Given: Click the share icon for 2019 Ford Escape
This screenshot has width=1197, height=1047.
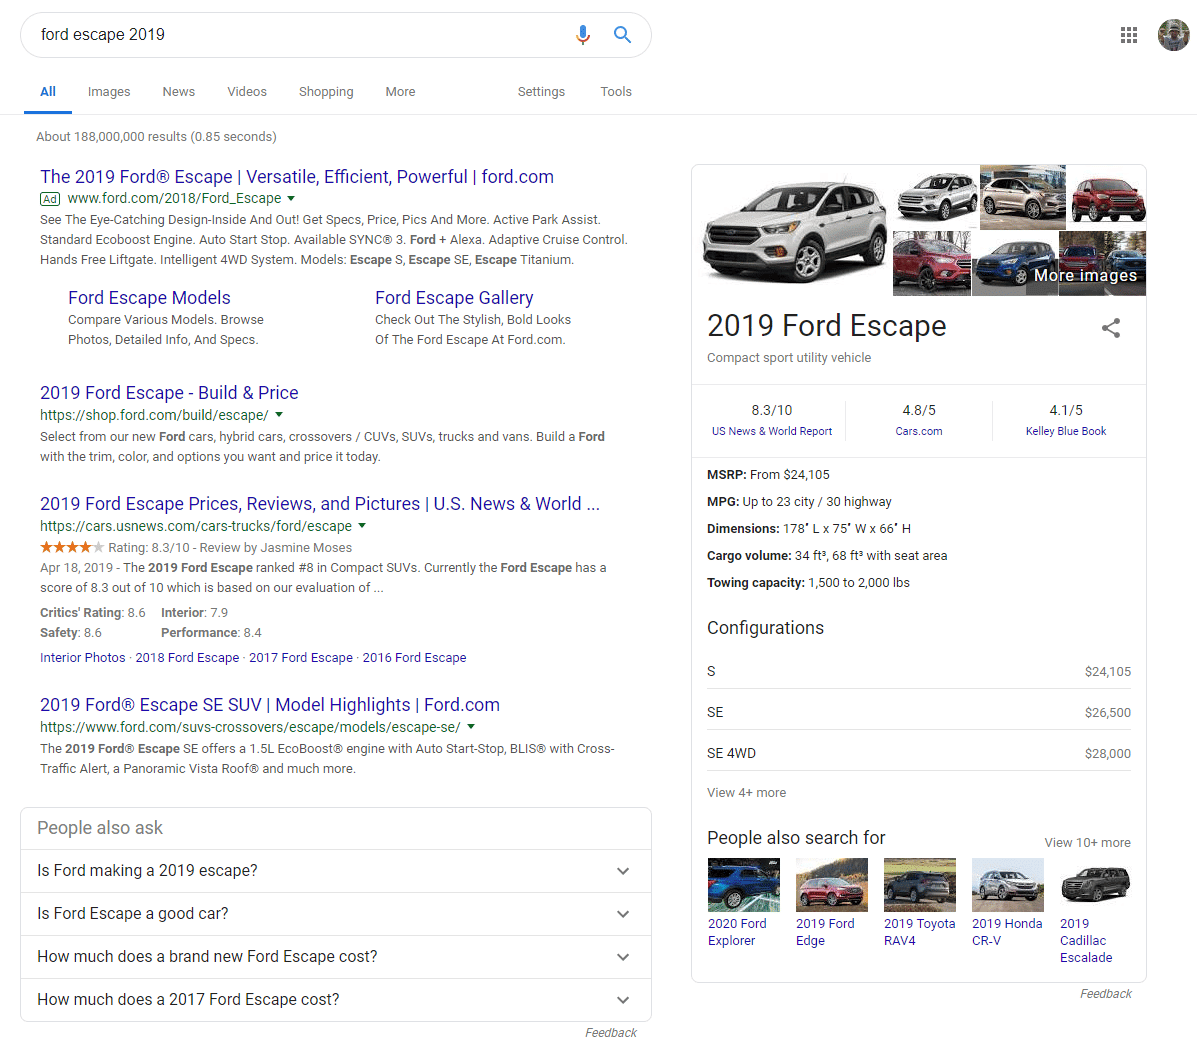Looking at the screenshot, I should pos(1111,328).
